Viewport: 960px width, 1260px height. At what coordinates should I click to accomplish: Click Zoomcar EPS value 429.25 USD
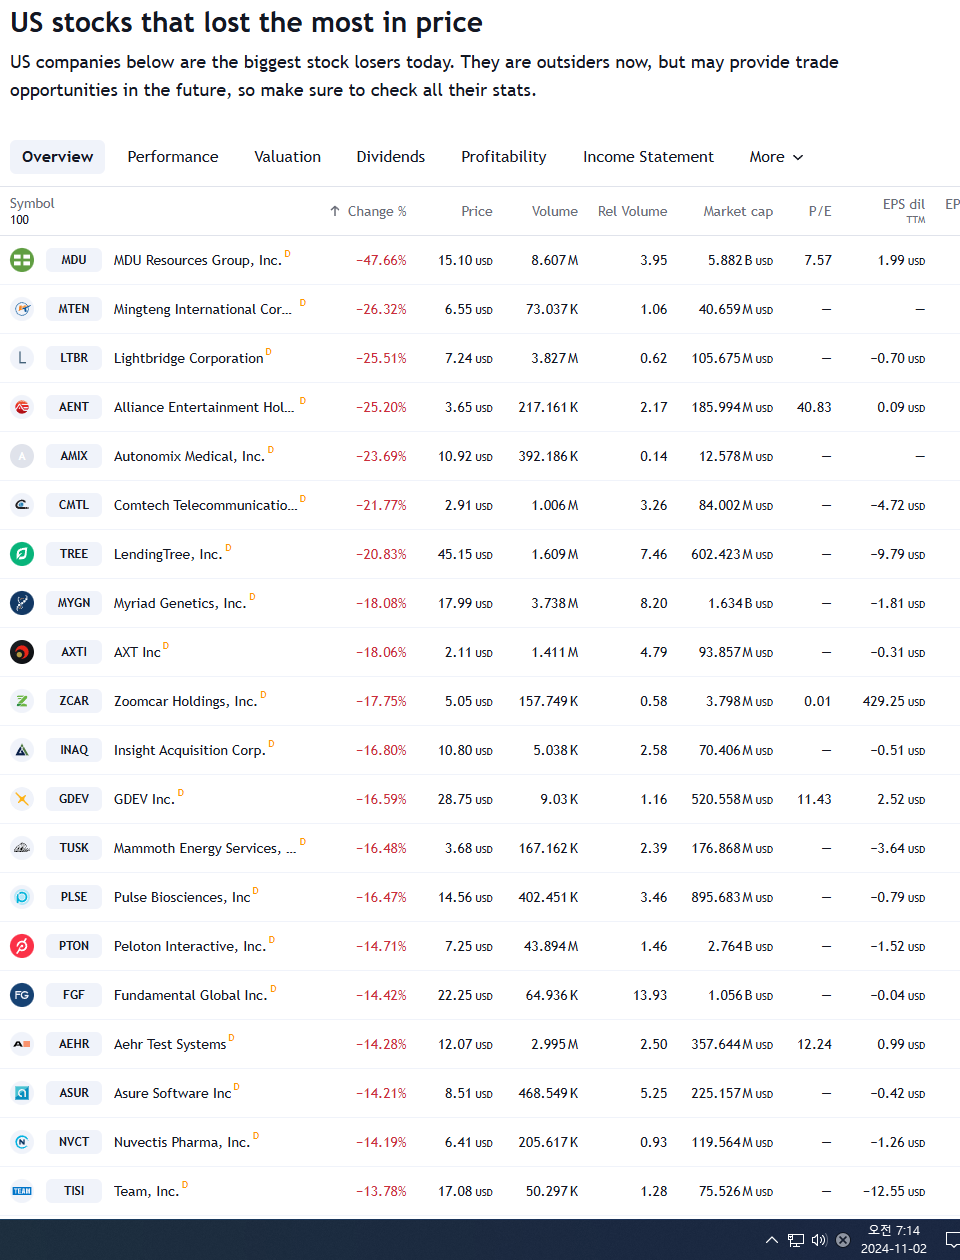click(x=894, y=701)
